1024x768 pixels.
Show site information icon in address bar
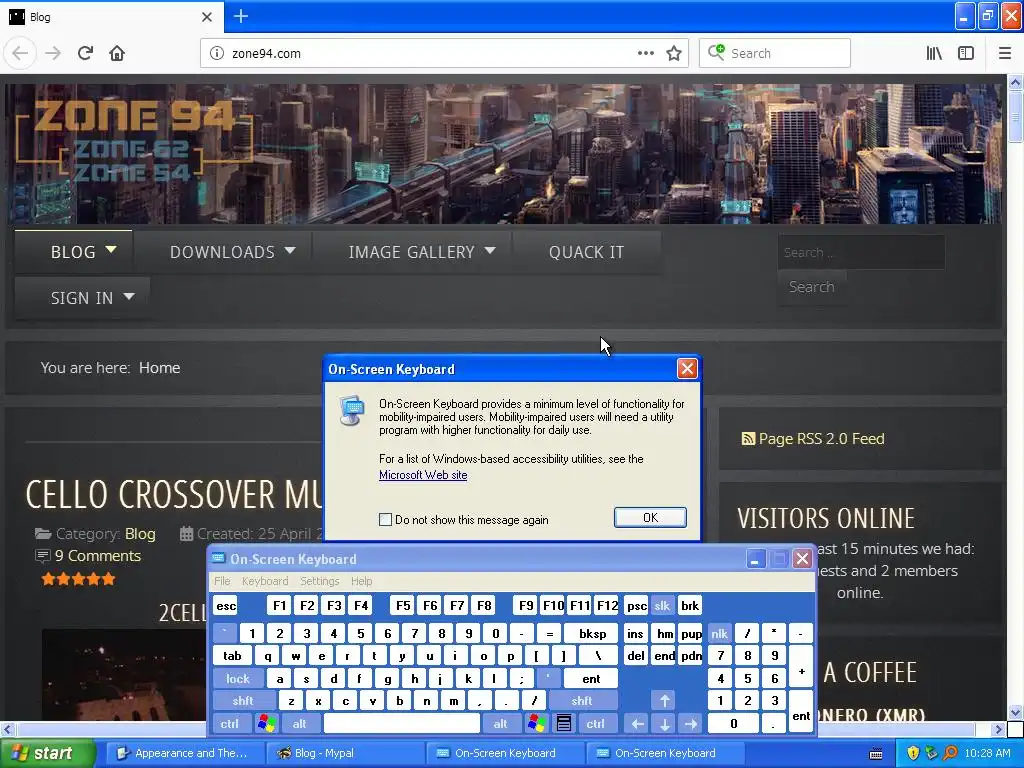click(x=217, y=53)
